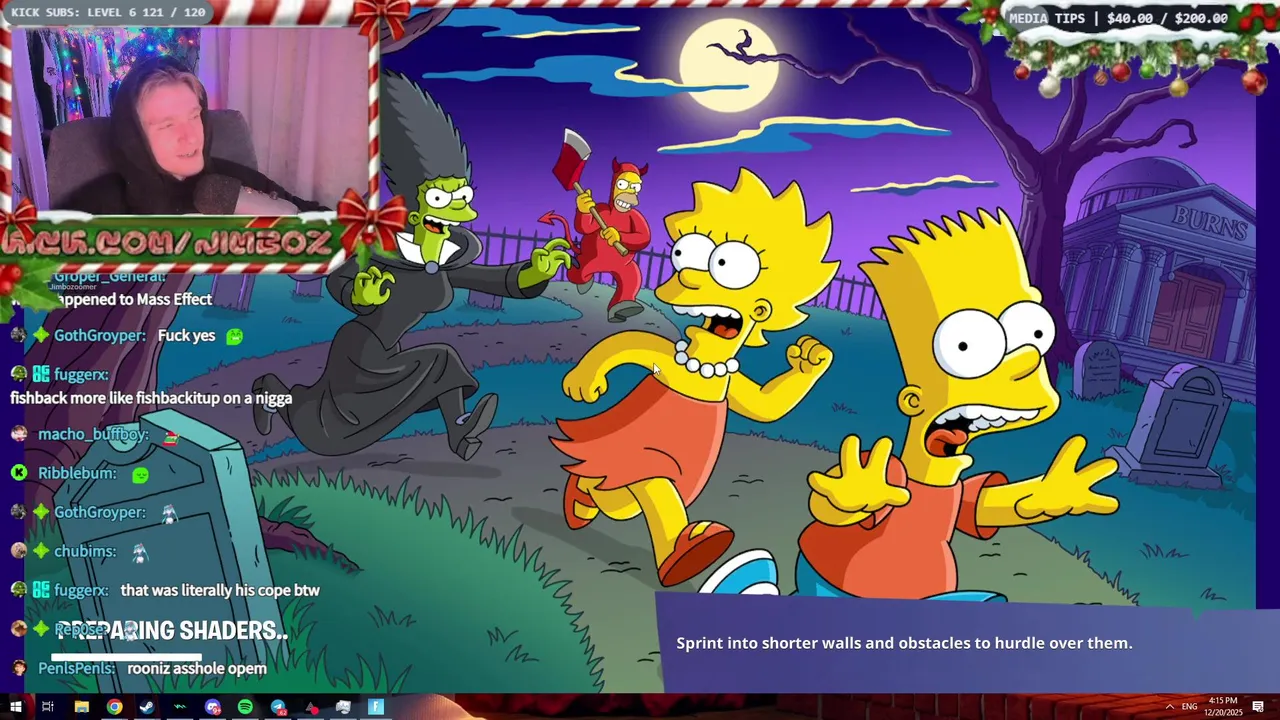Open Steam from the taskbar
The image size is (1280, 720).
click(x=147, y=707)
